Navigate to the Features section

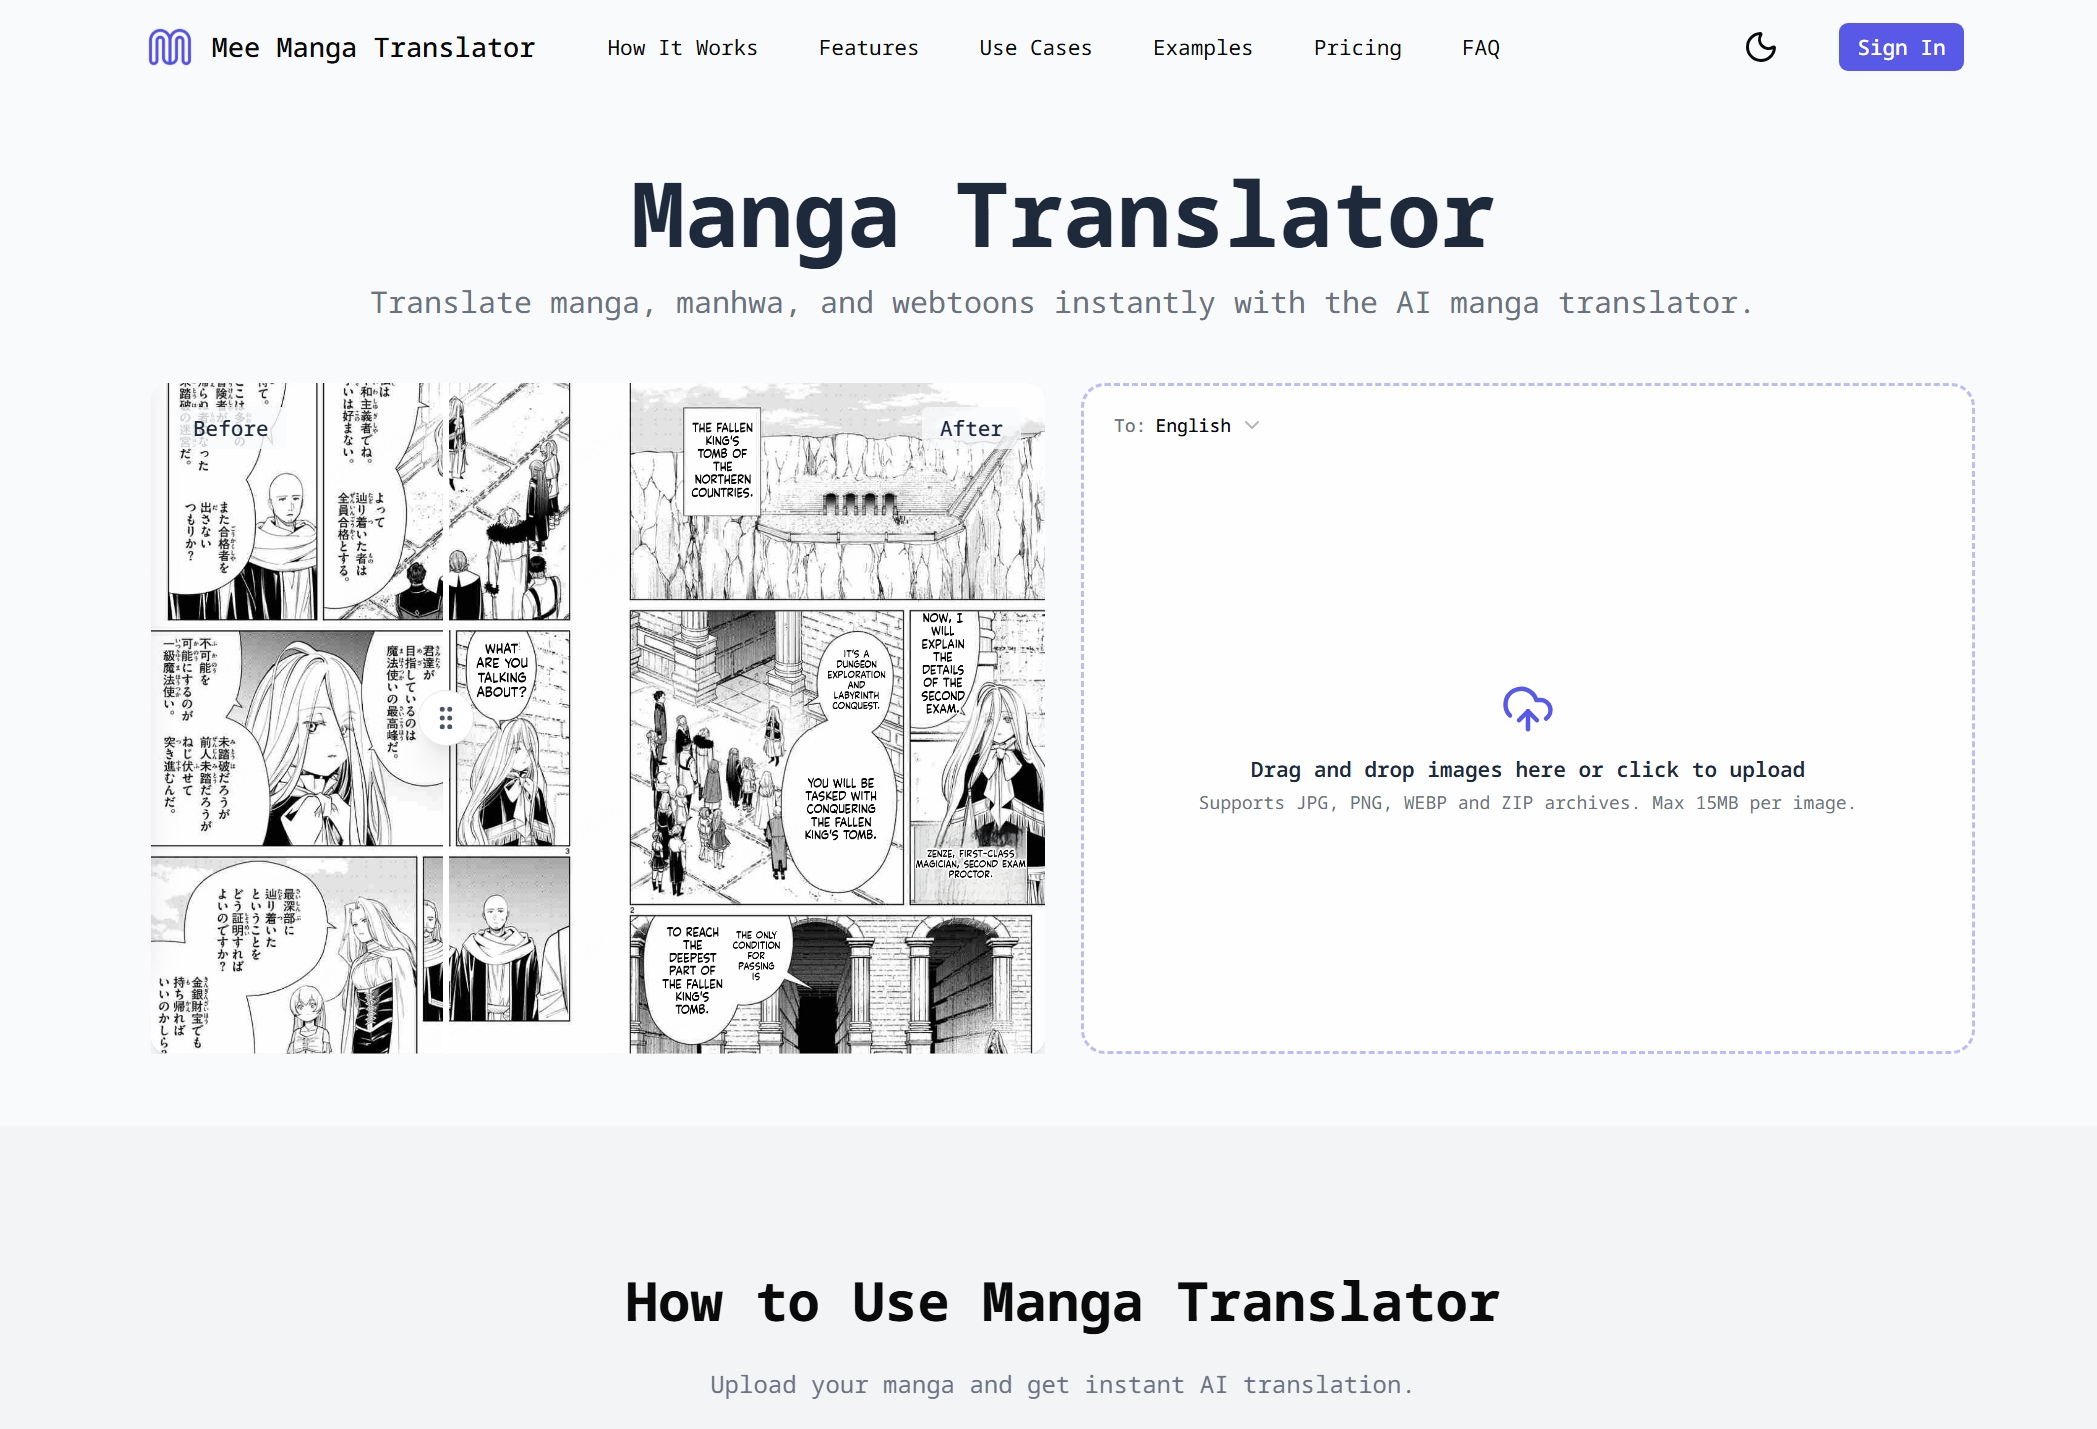pos(868,48)
